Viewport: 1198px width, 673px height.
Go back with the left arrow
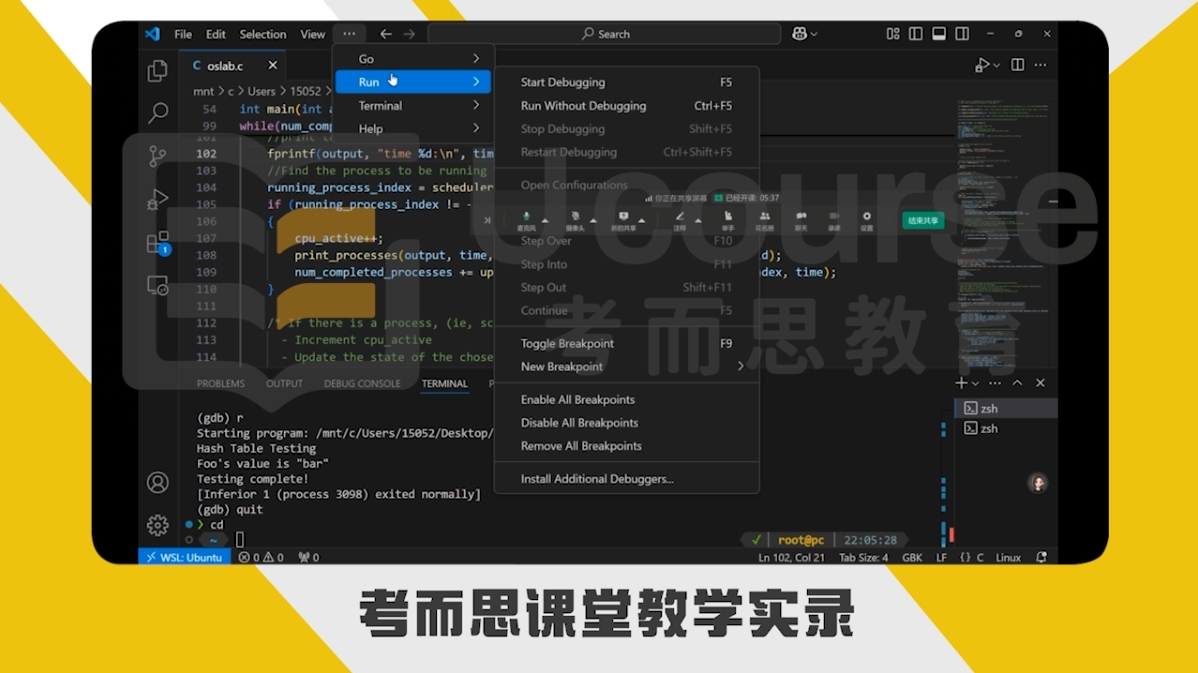point(386,34)
